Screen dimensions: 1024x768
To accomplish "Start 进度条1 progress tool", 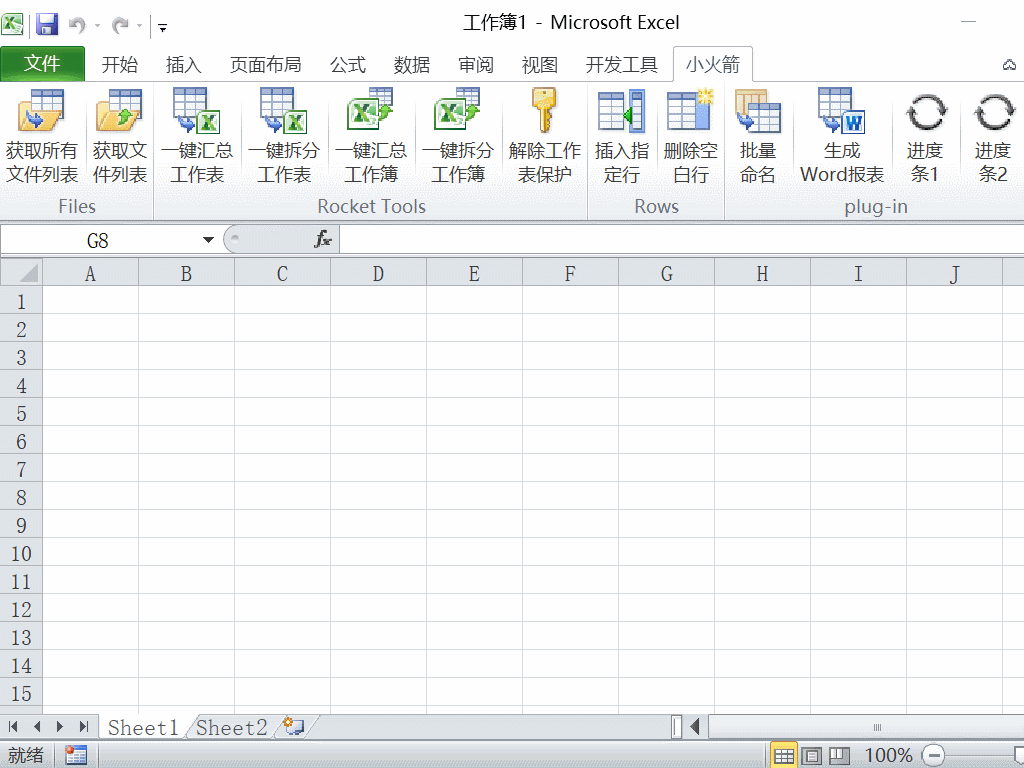I will 925,136.
